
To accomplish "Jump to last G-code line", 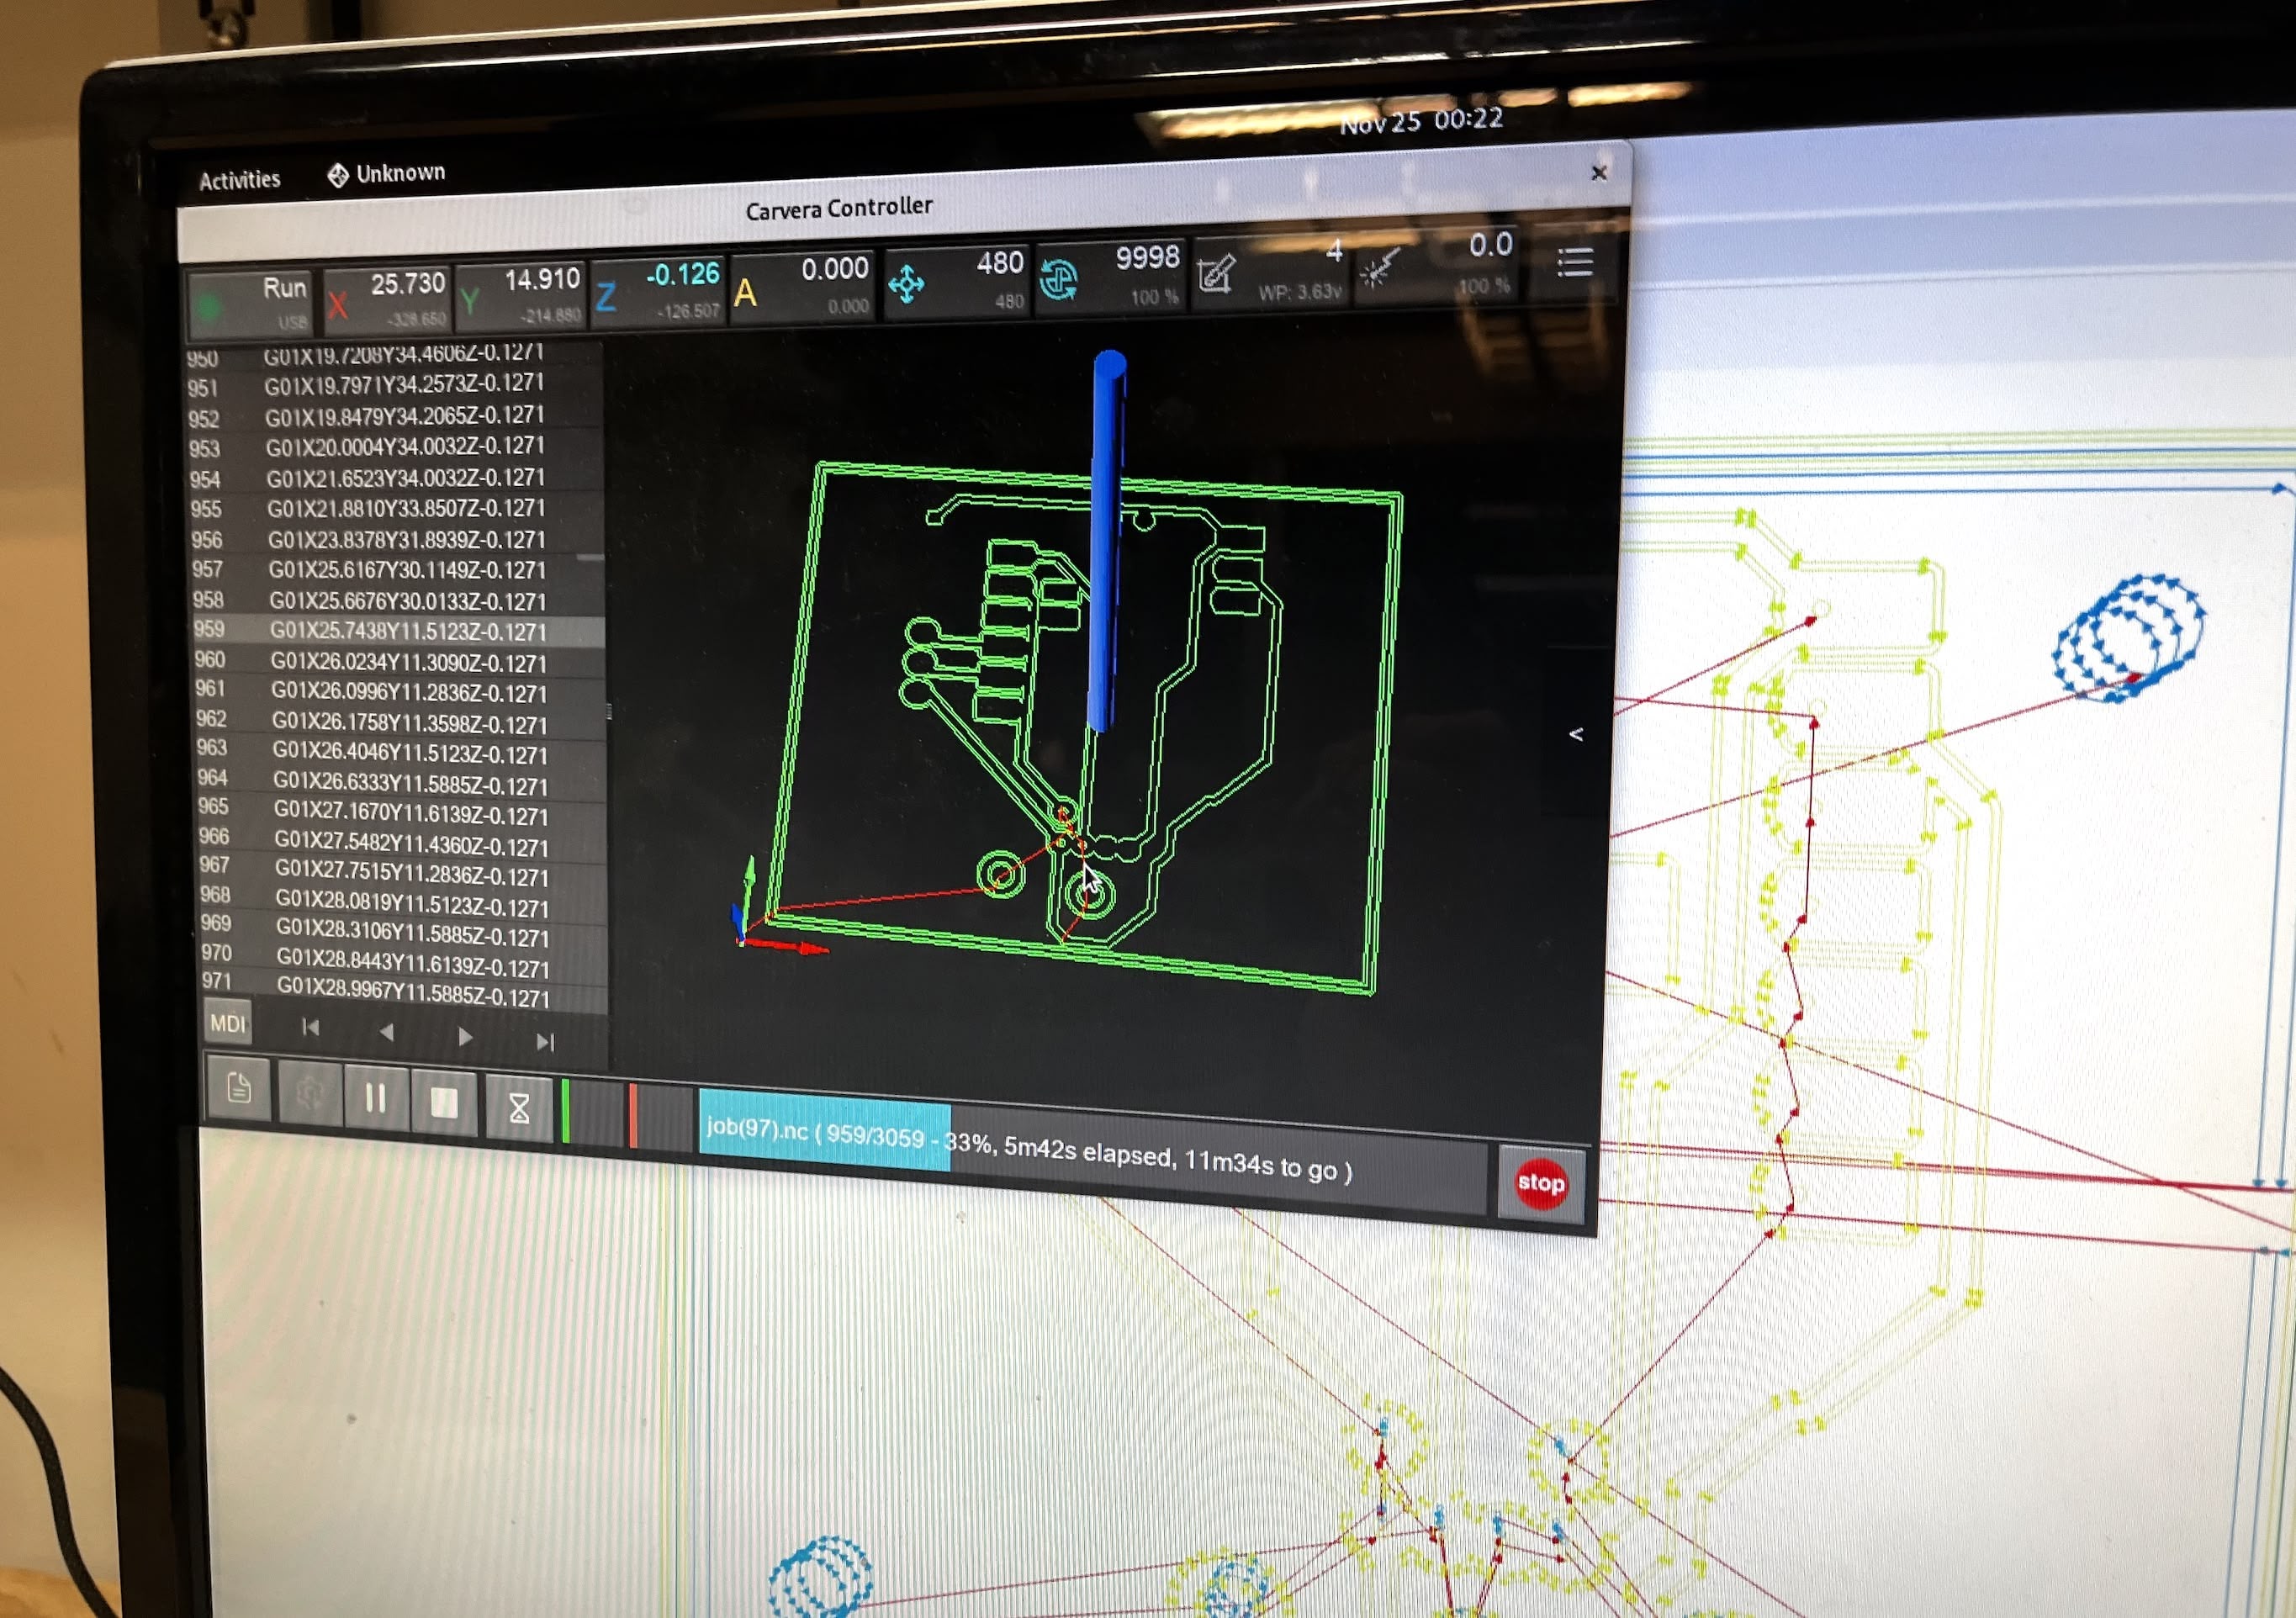I will point(544,1042).
